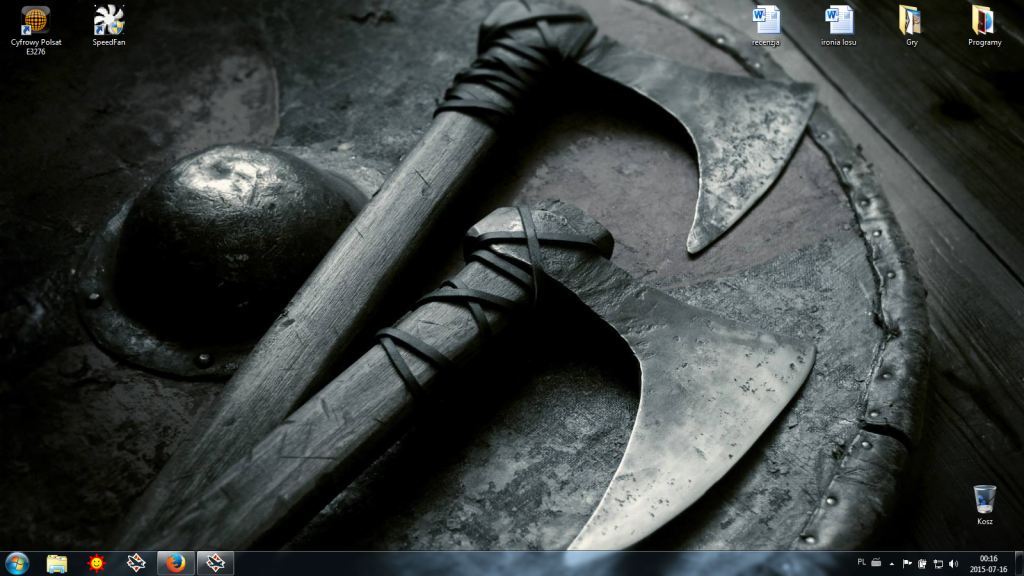Show hidden system tray icons
The image size is (1024, 576).
click(892, 564)
